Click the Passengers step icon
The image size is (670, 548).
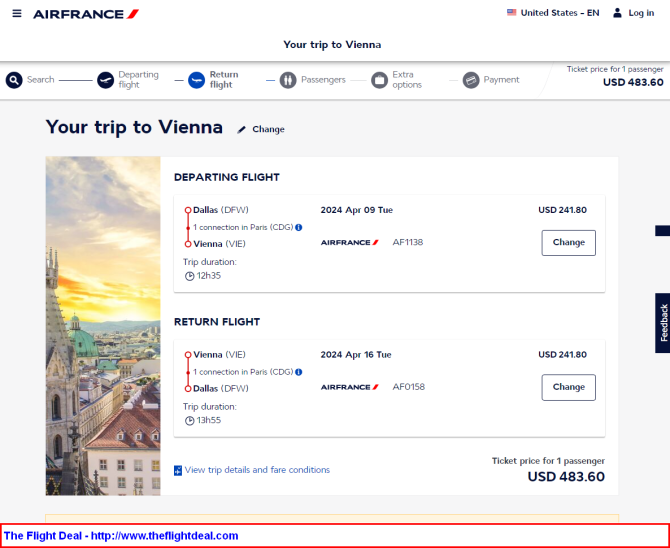point(288,80)
